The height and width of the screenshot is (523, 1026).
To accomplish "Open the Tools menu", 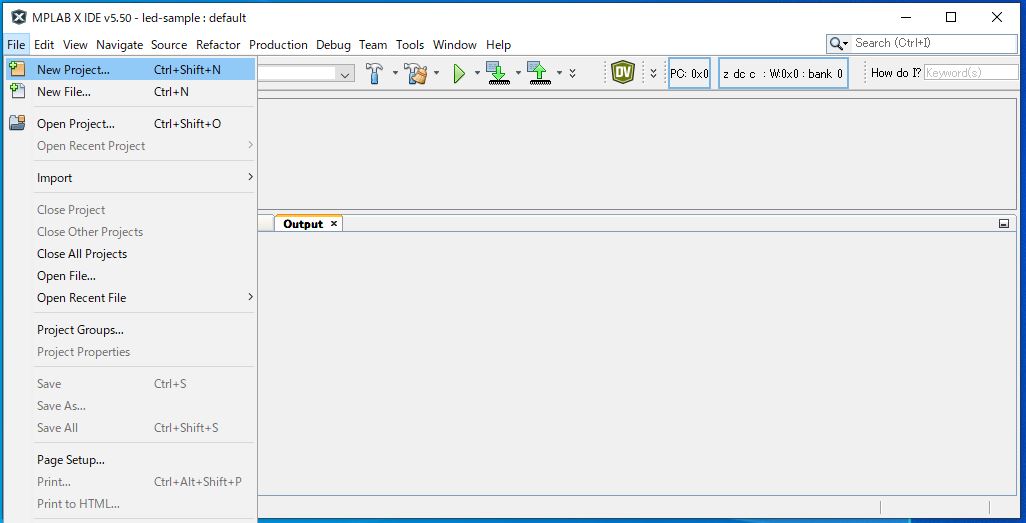I will point(410,45).
